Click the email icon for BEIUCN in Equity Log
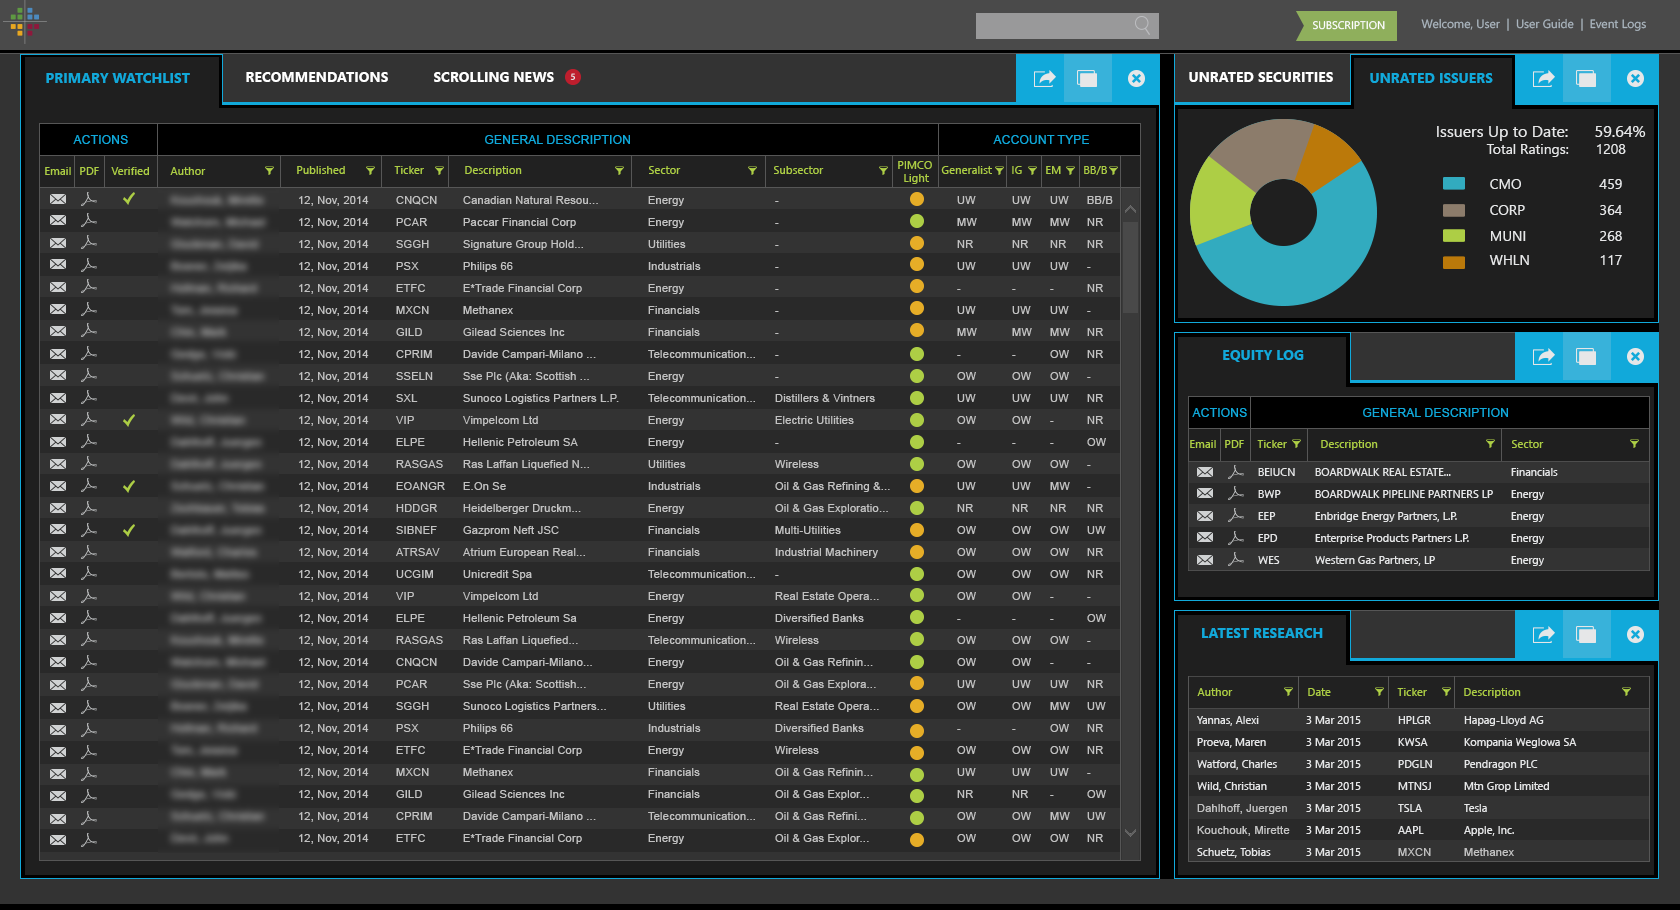1680x910 pixels. 1205,472
